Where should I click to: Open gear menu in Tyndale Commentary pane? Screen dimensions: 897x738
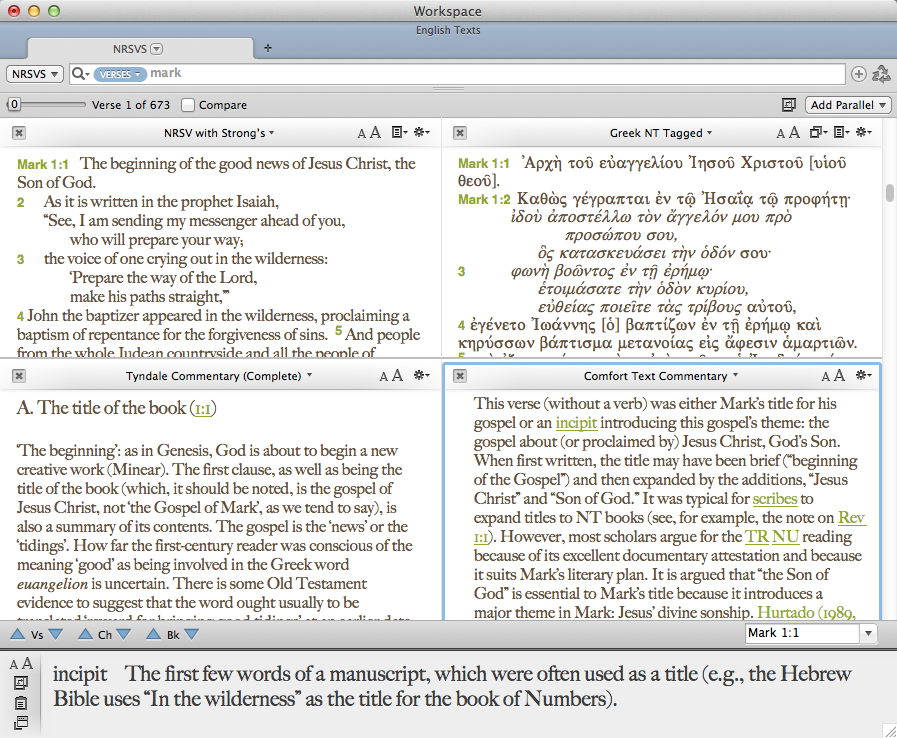pos(422,375)
